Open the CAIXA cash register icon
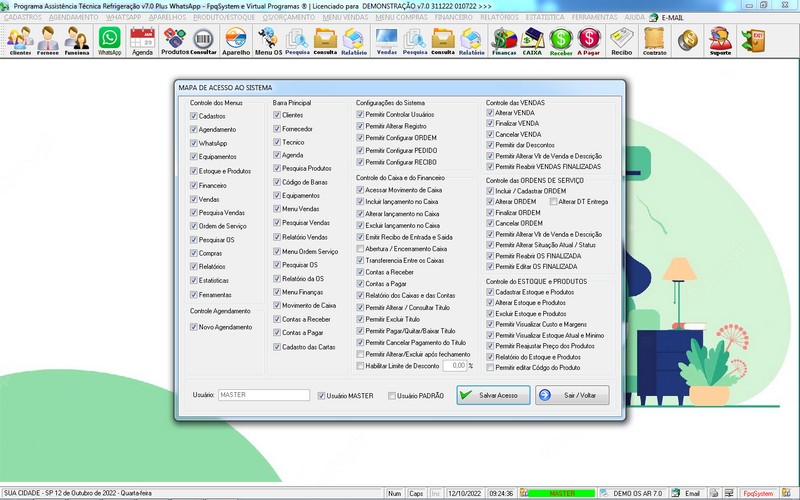800x500 pixels. [x=533, y=41]
